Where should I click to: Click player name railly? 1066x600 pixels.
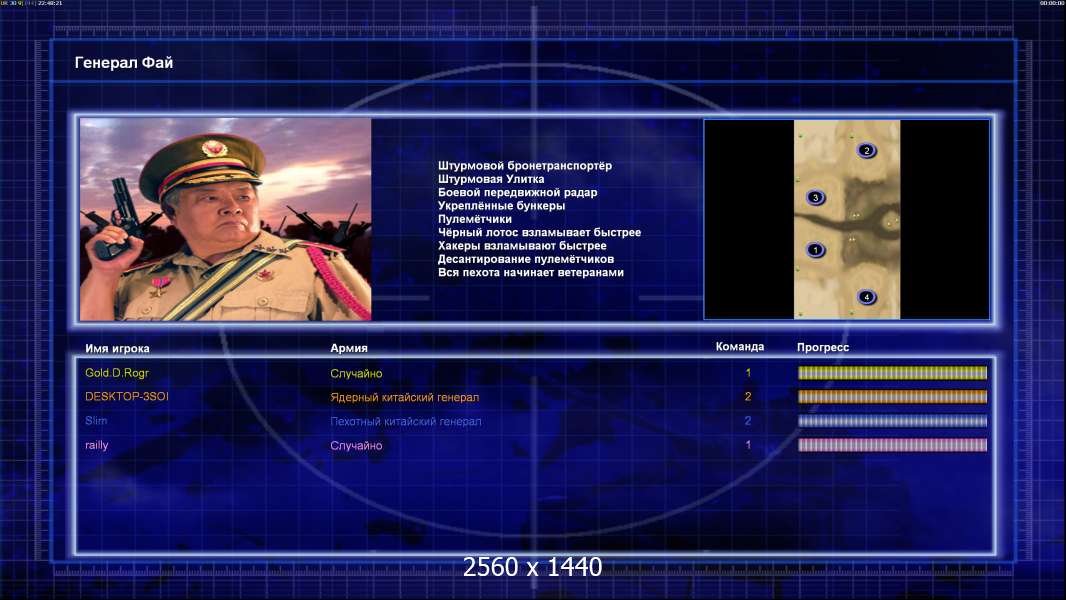(97, 445)
